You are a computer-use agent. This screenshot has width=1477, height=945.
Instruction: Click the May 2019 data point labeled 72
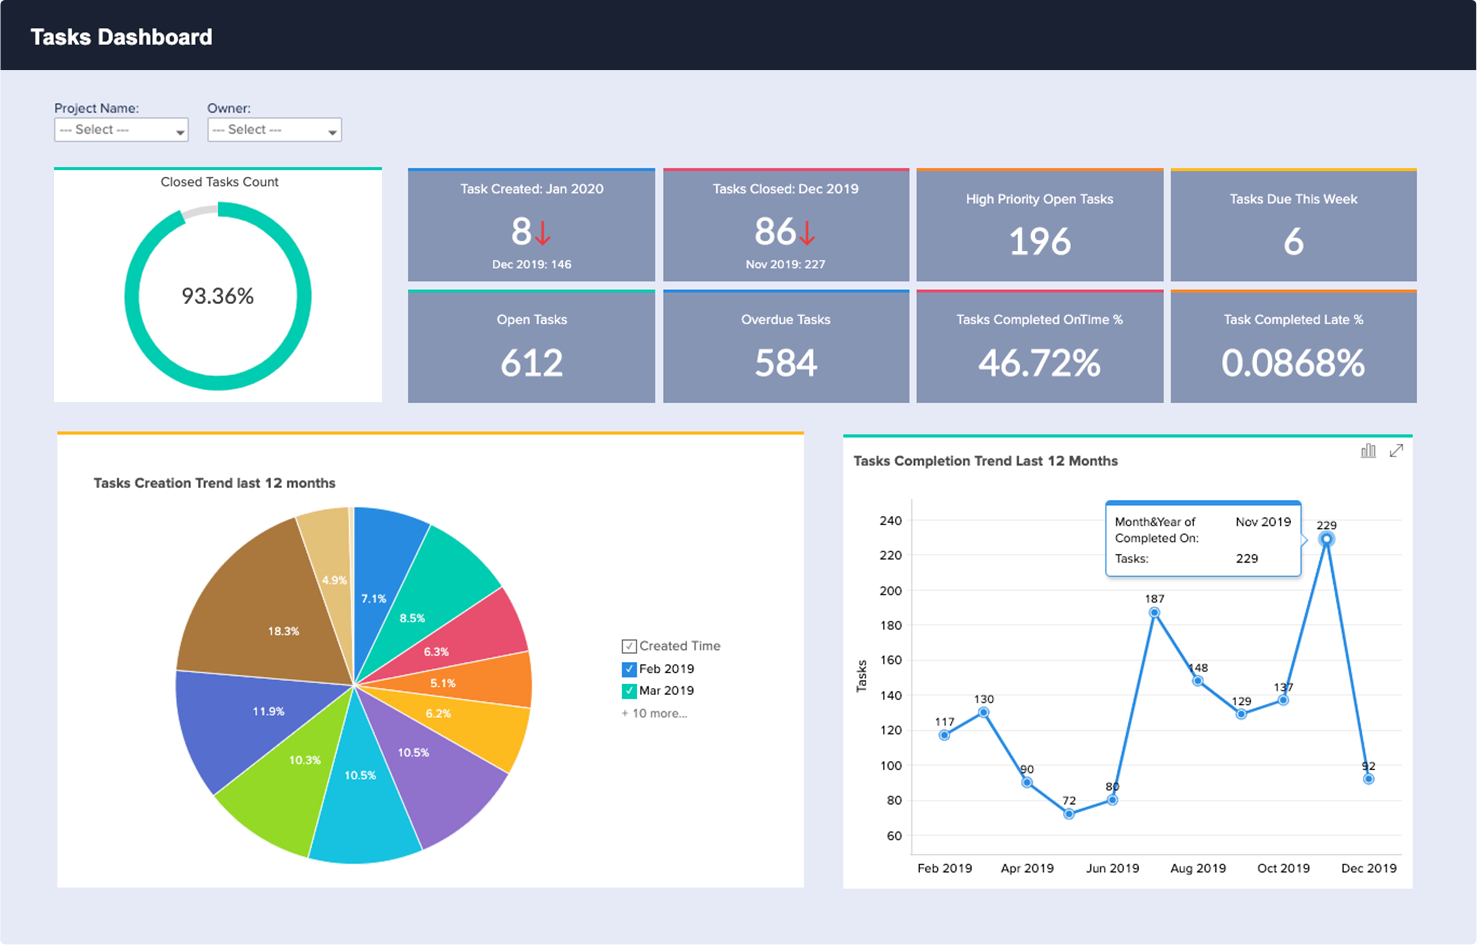tap(1069, 814)
